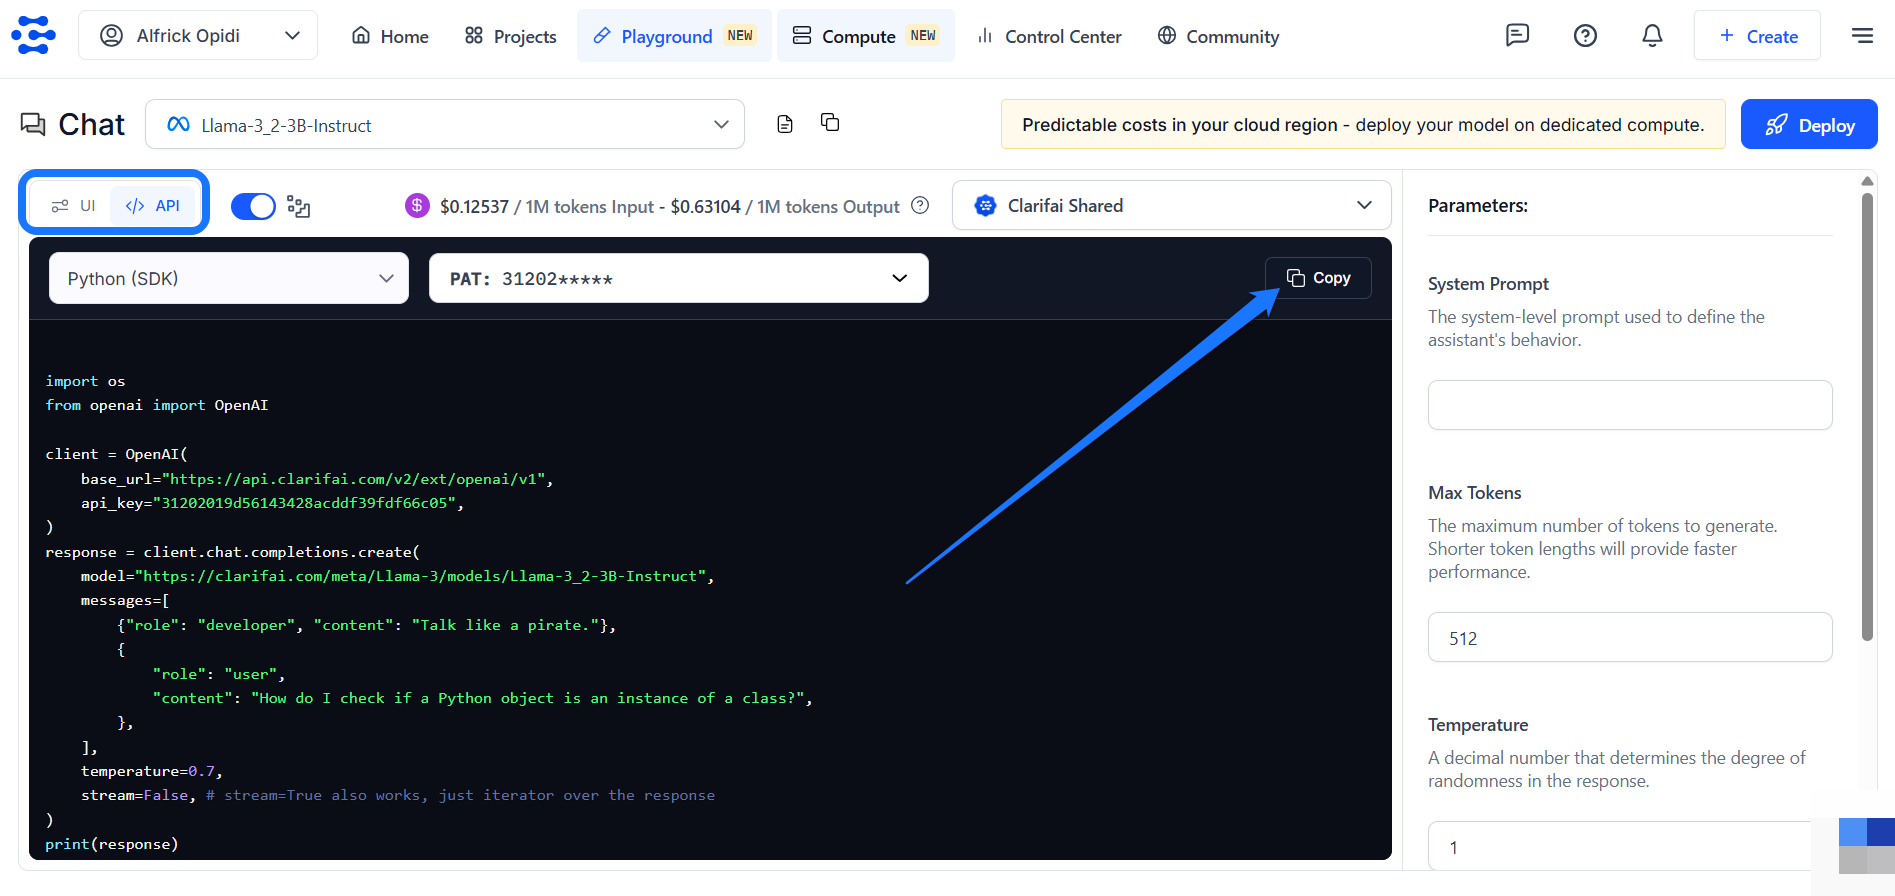This screenshot has width=1895, height=896.
Task: Open the Community menu item
Action: pyautogui.click(x=1218, y=36)
